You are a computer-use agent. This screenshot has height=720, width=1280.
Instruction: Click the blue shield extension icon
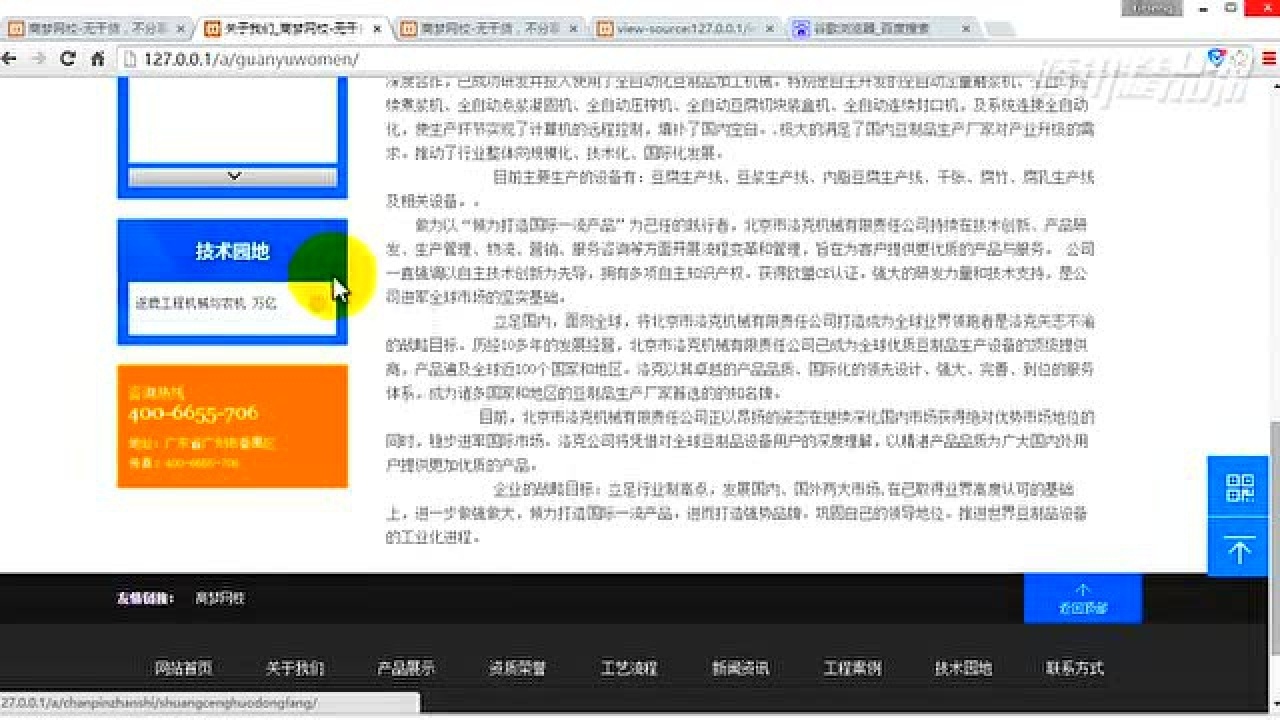click(1217, 58)
